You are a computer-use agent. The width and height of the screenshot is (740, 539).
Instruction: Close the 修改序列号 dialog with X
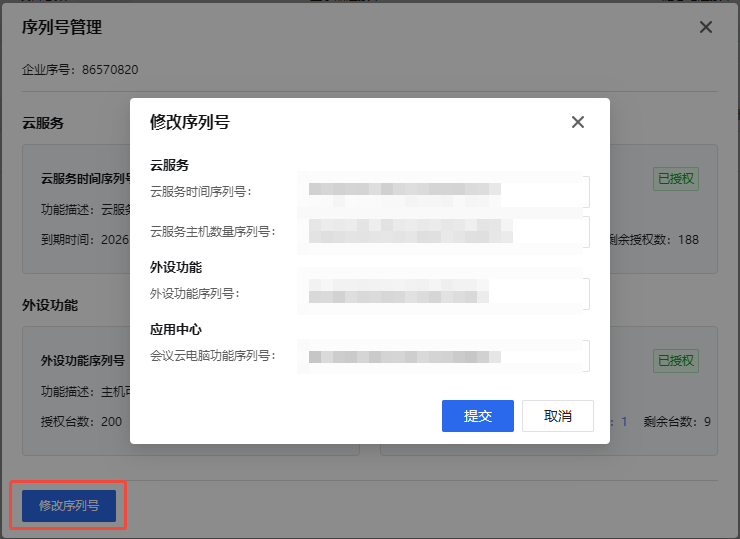[577, 122]
